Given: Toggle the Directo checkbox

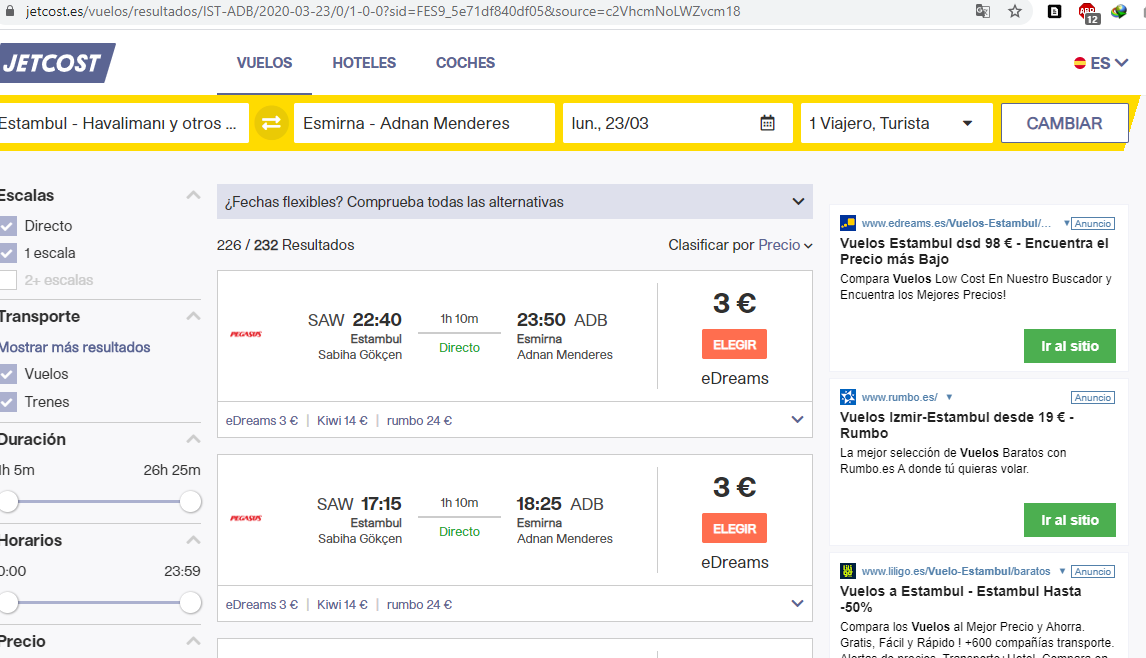Looking at the screenshot, I should point(8,226).
